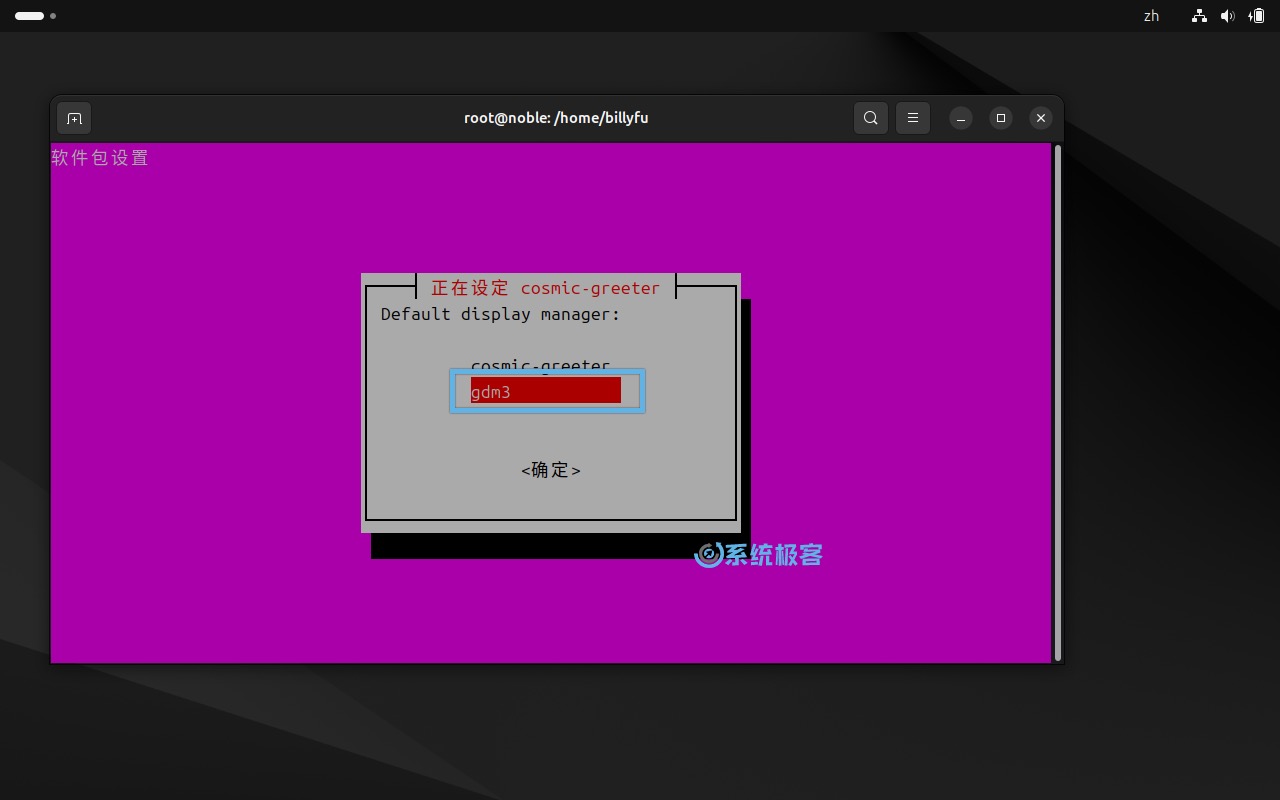Screen dimensions: 1280x800
Task: Open the zh input source menu
Action: 1151,16
